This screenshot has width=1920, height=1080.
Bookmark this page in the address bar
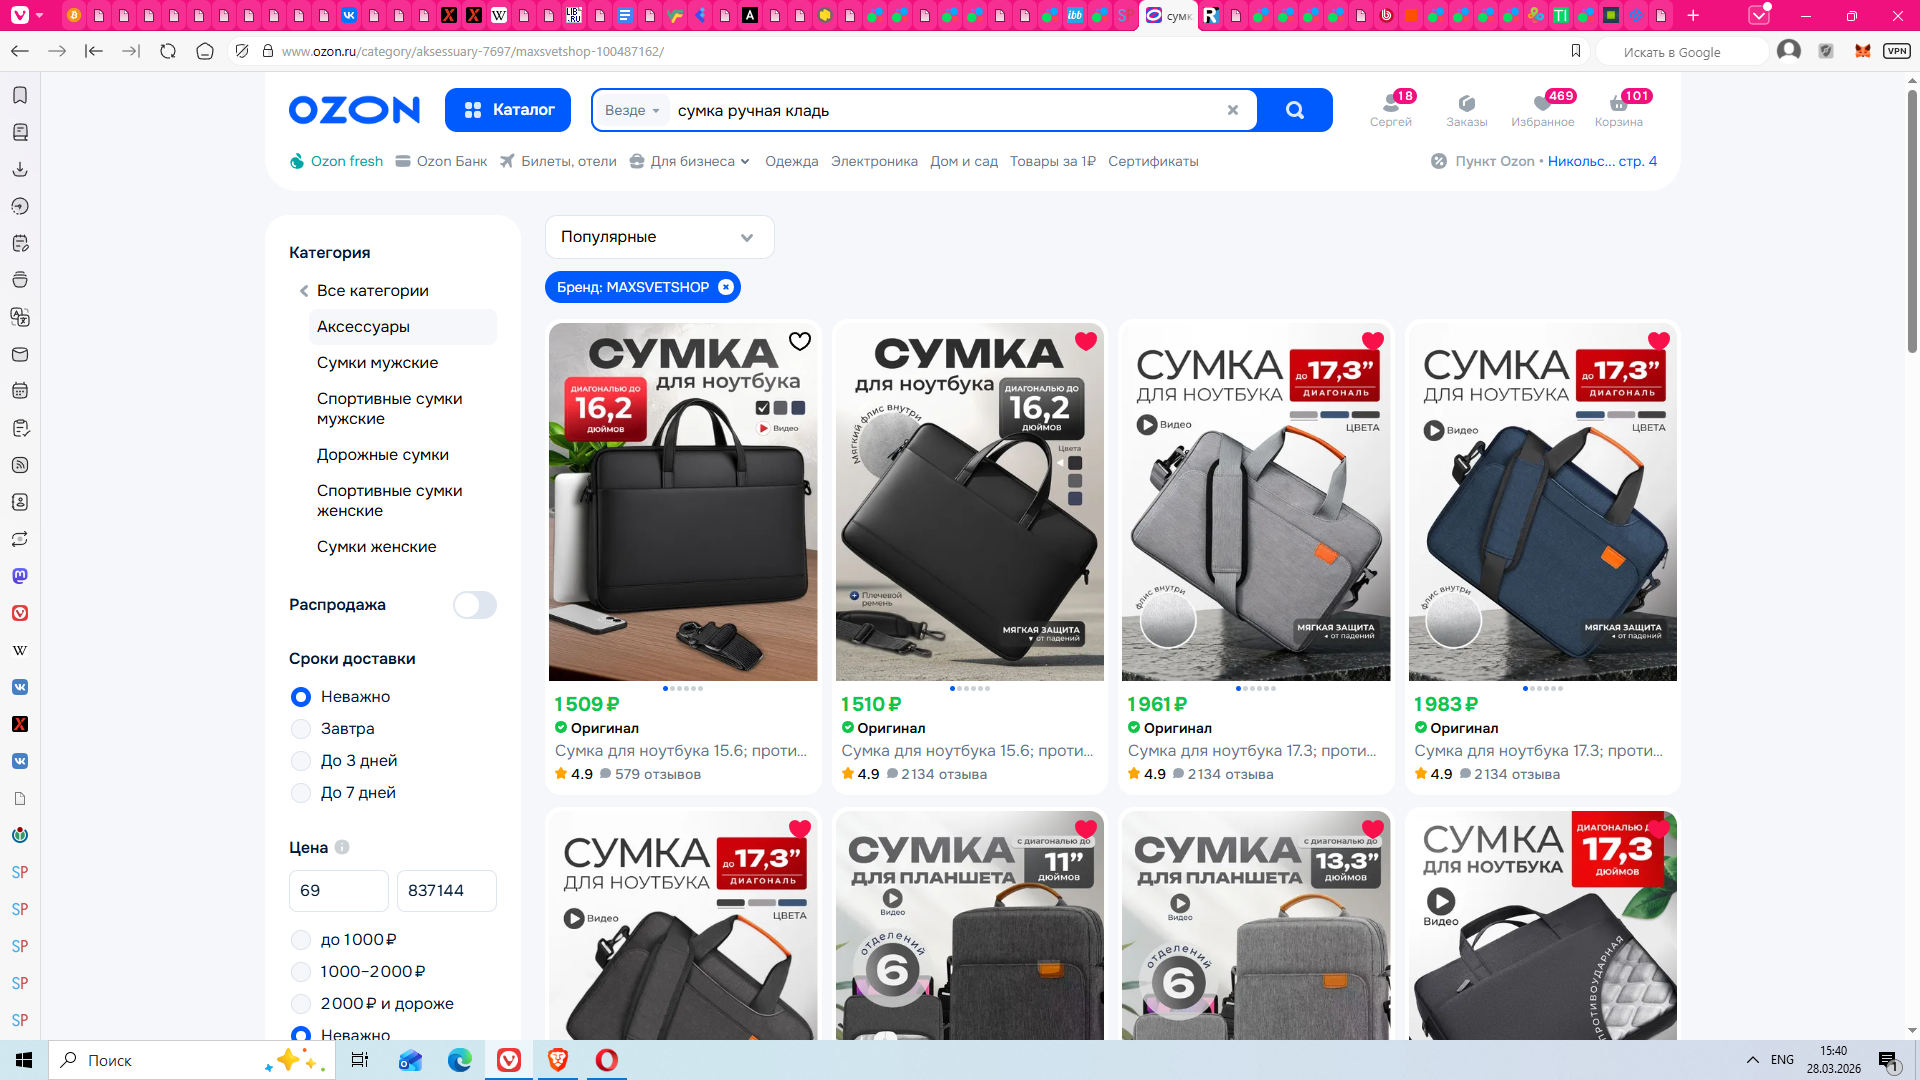[x=1576, y=51]
